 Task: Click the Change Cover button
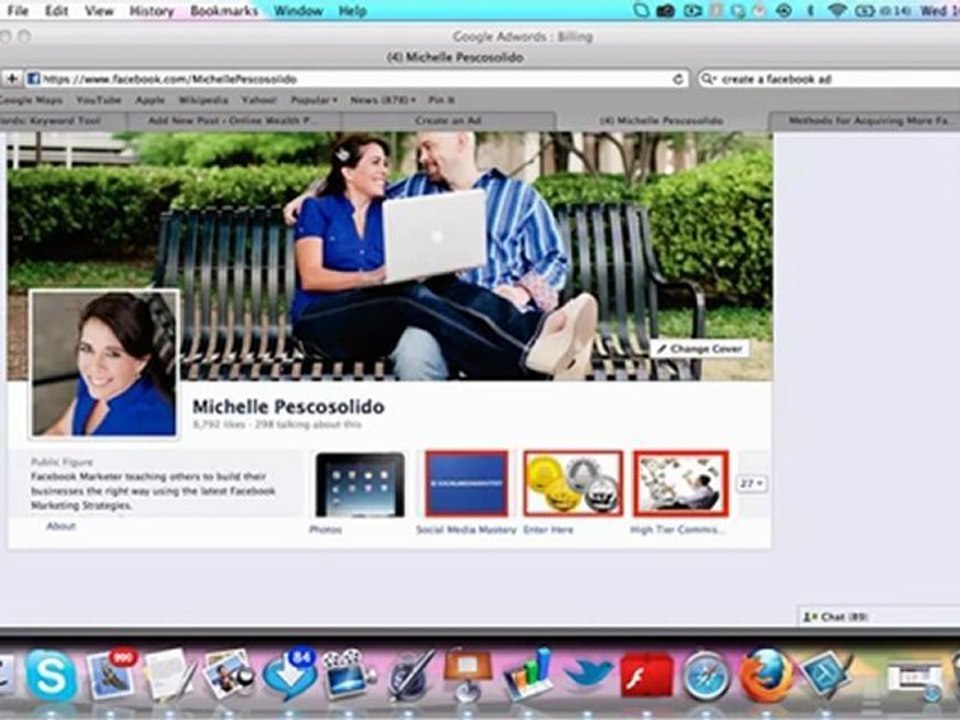pyautogui.click(x=700, y=349)
